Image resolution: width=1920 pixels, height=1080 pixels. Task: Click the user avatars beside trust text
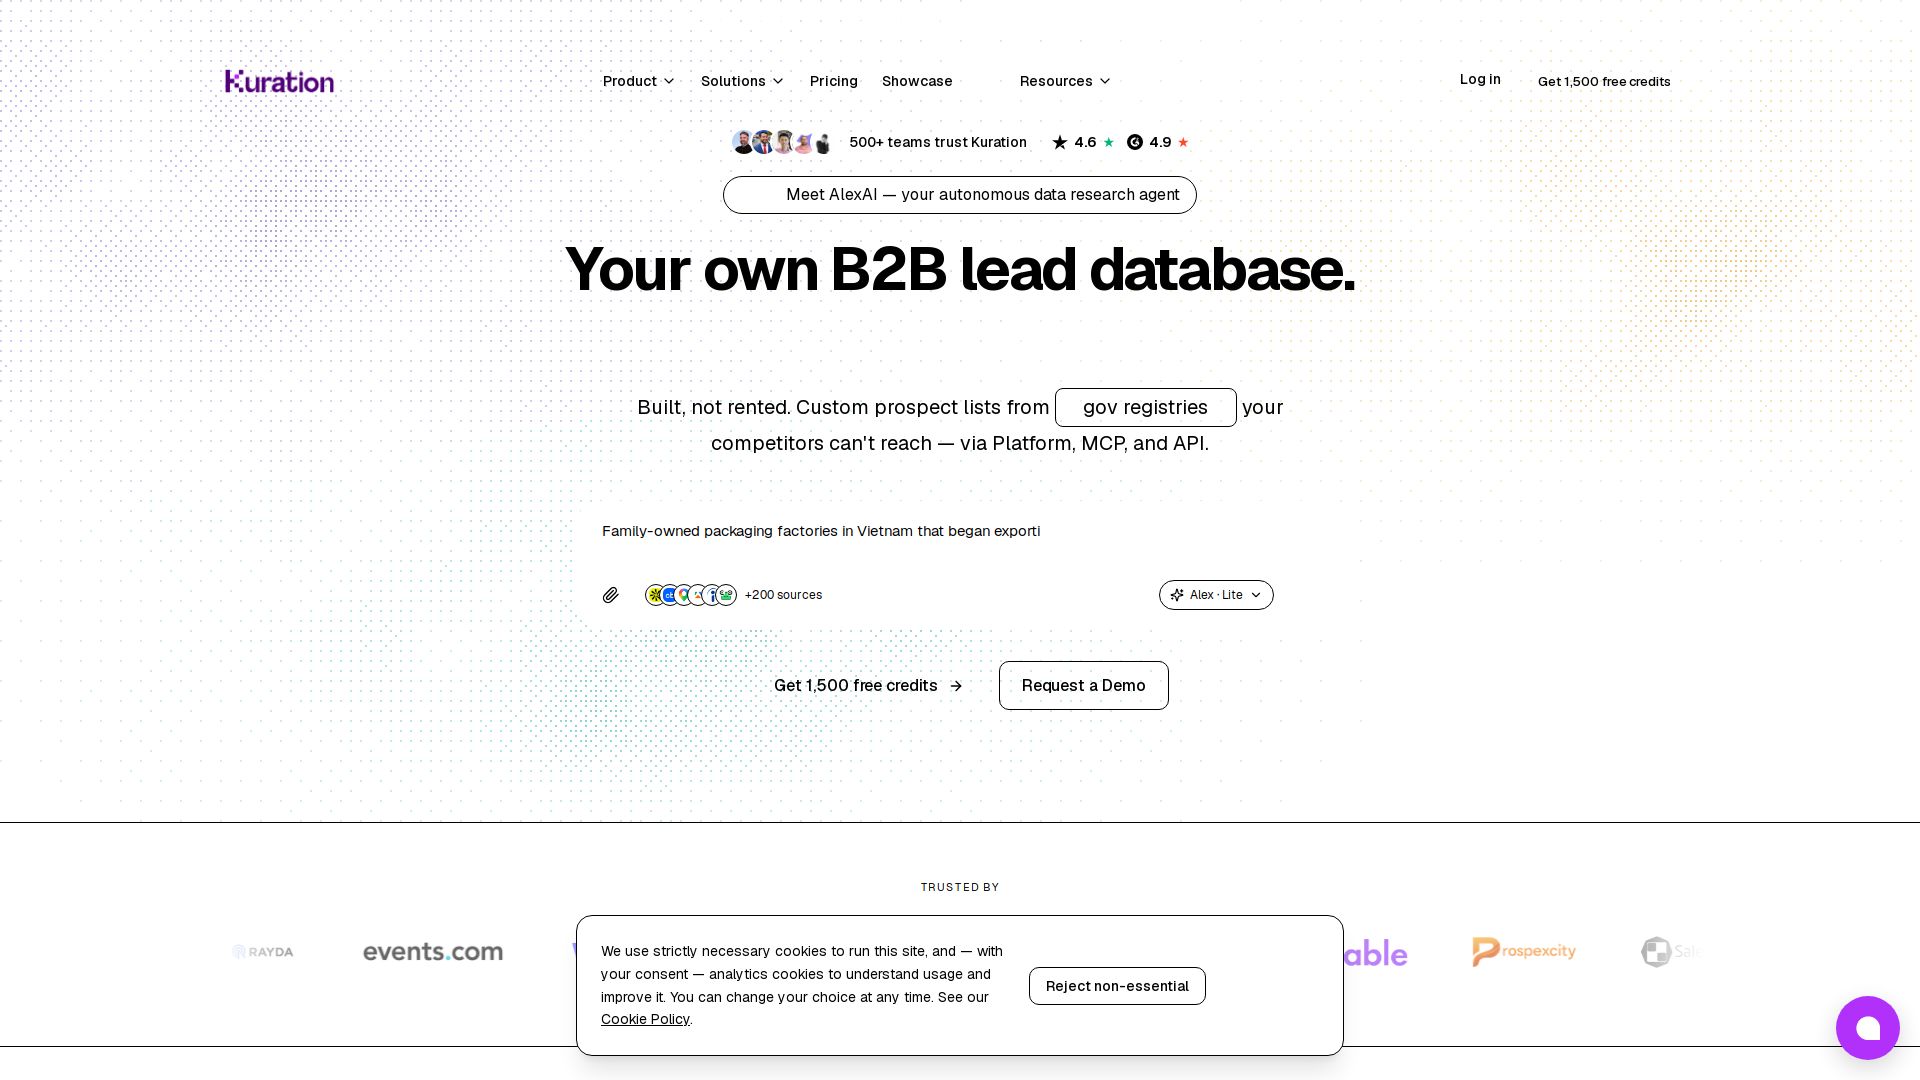(782, 142)
